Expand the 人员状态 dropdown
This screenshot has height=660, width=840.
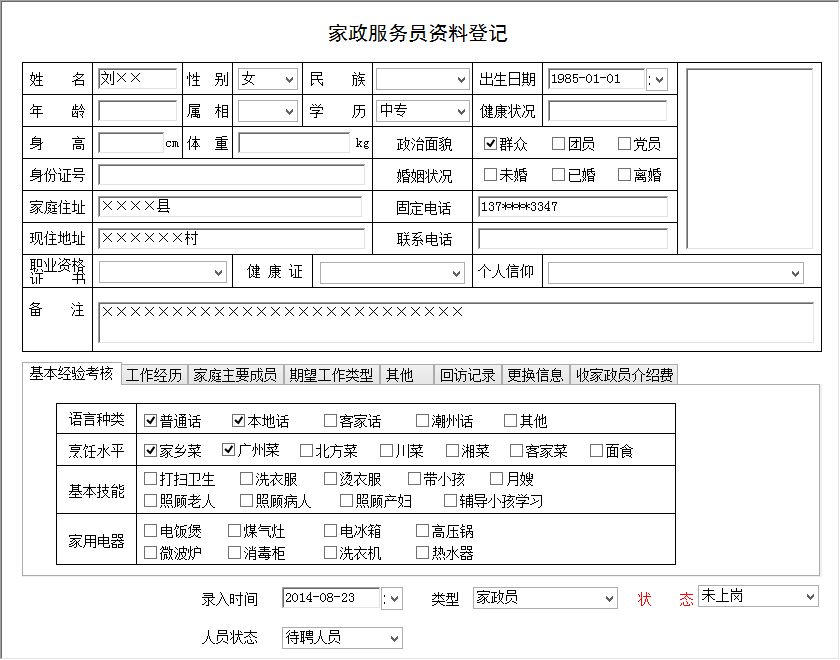[392, 637]
